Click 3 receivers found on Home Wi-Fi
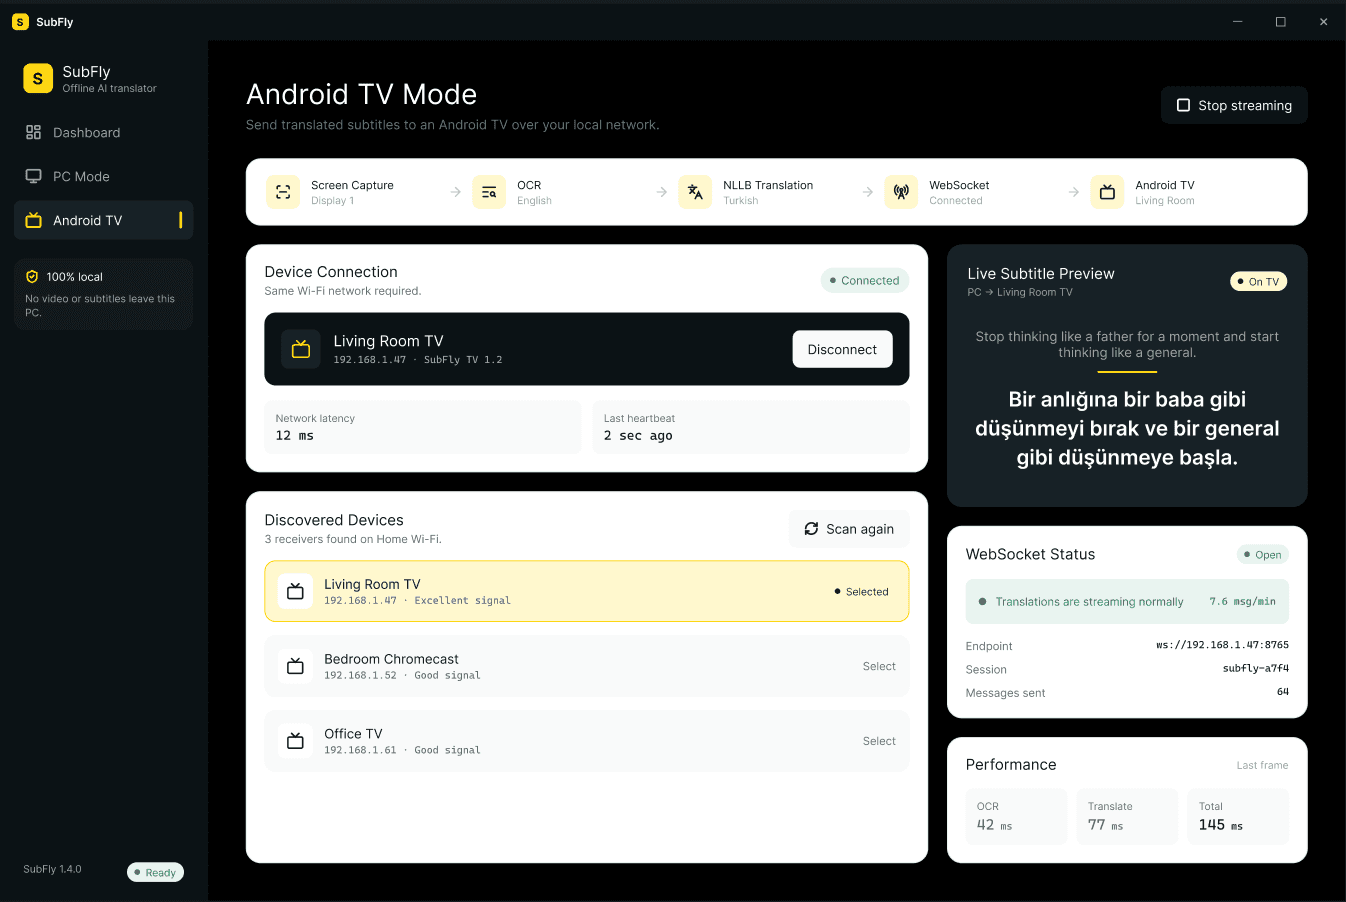This screenshot has height=902, width=1346. (353, 539)
